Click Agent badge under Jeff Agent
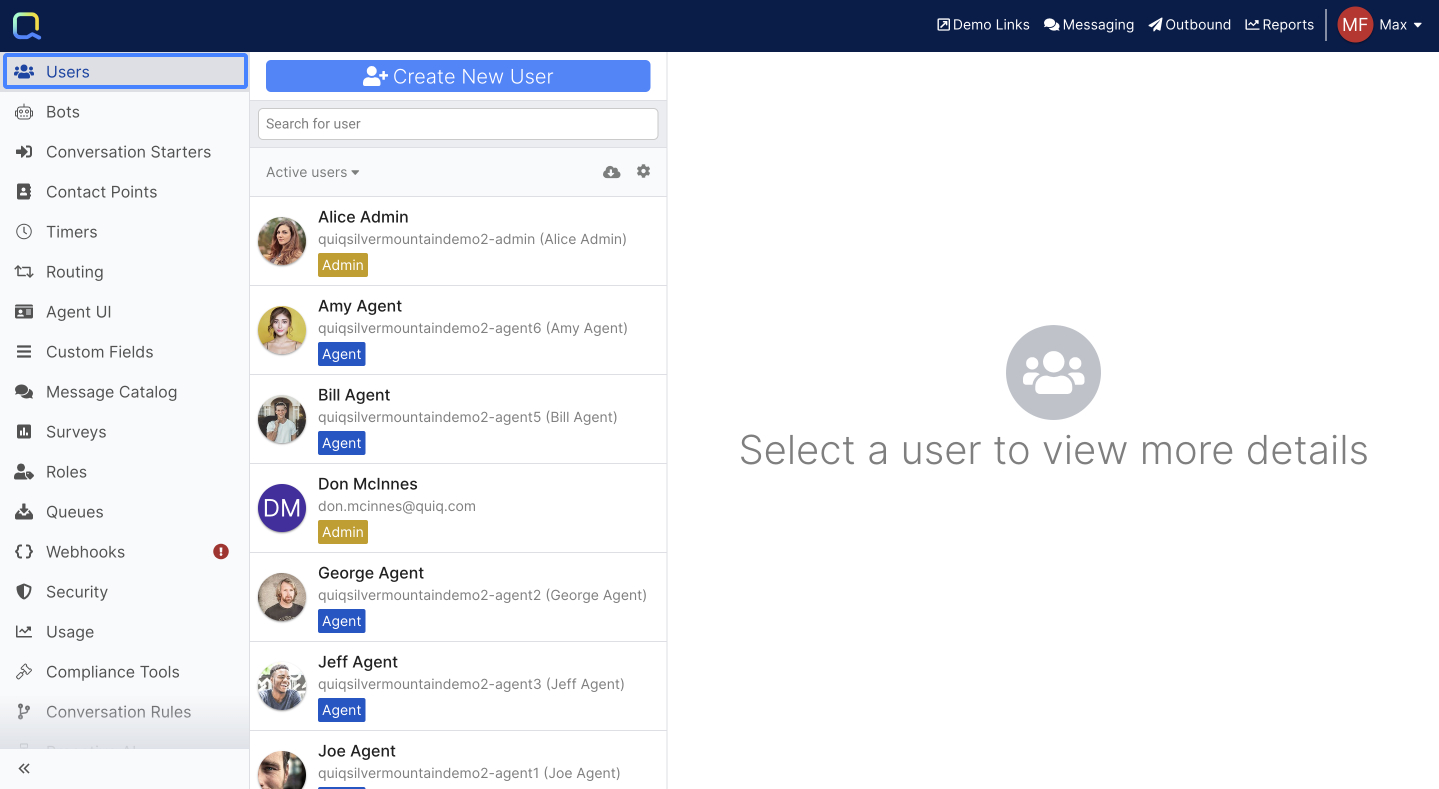The height and width of the screenshot is (789, 1439). 342,710
